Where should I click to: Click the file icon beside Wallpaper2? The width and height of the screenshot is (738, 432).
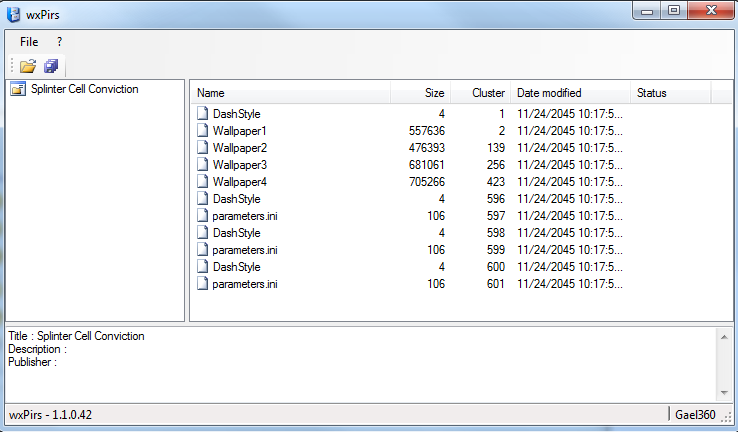pos(202,147)
